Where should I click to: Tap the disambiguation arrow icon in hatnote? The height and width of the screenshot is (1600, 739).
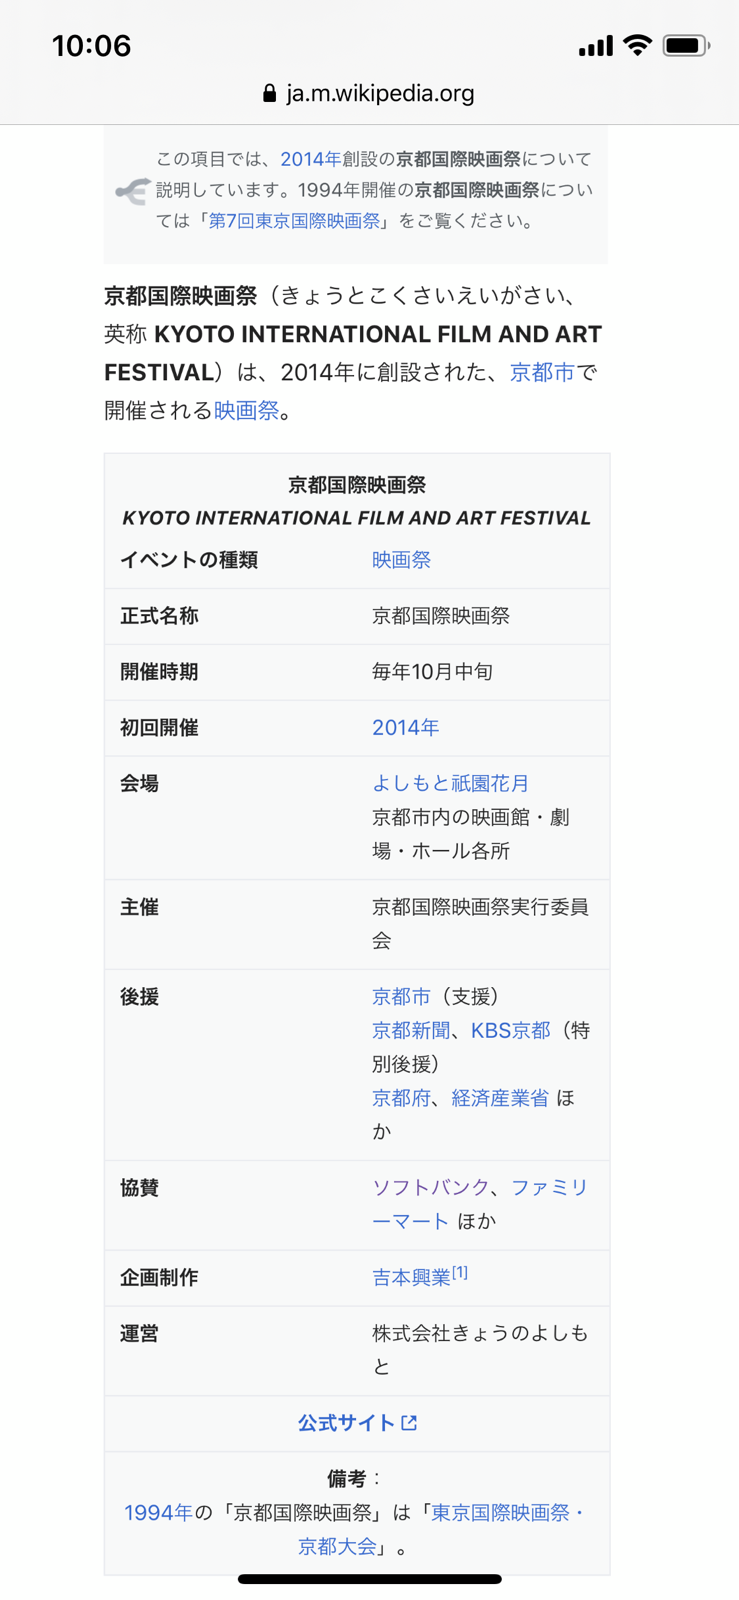point(132,190)
